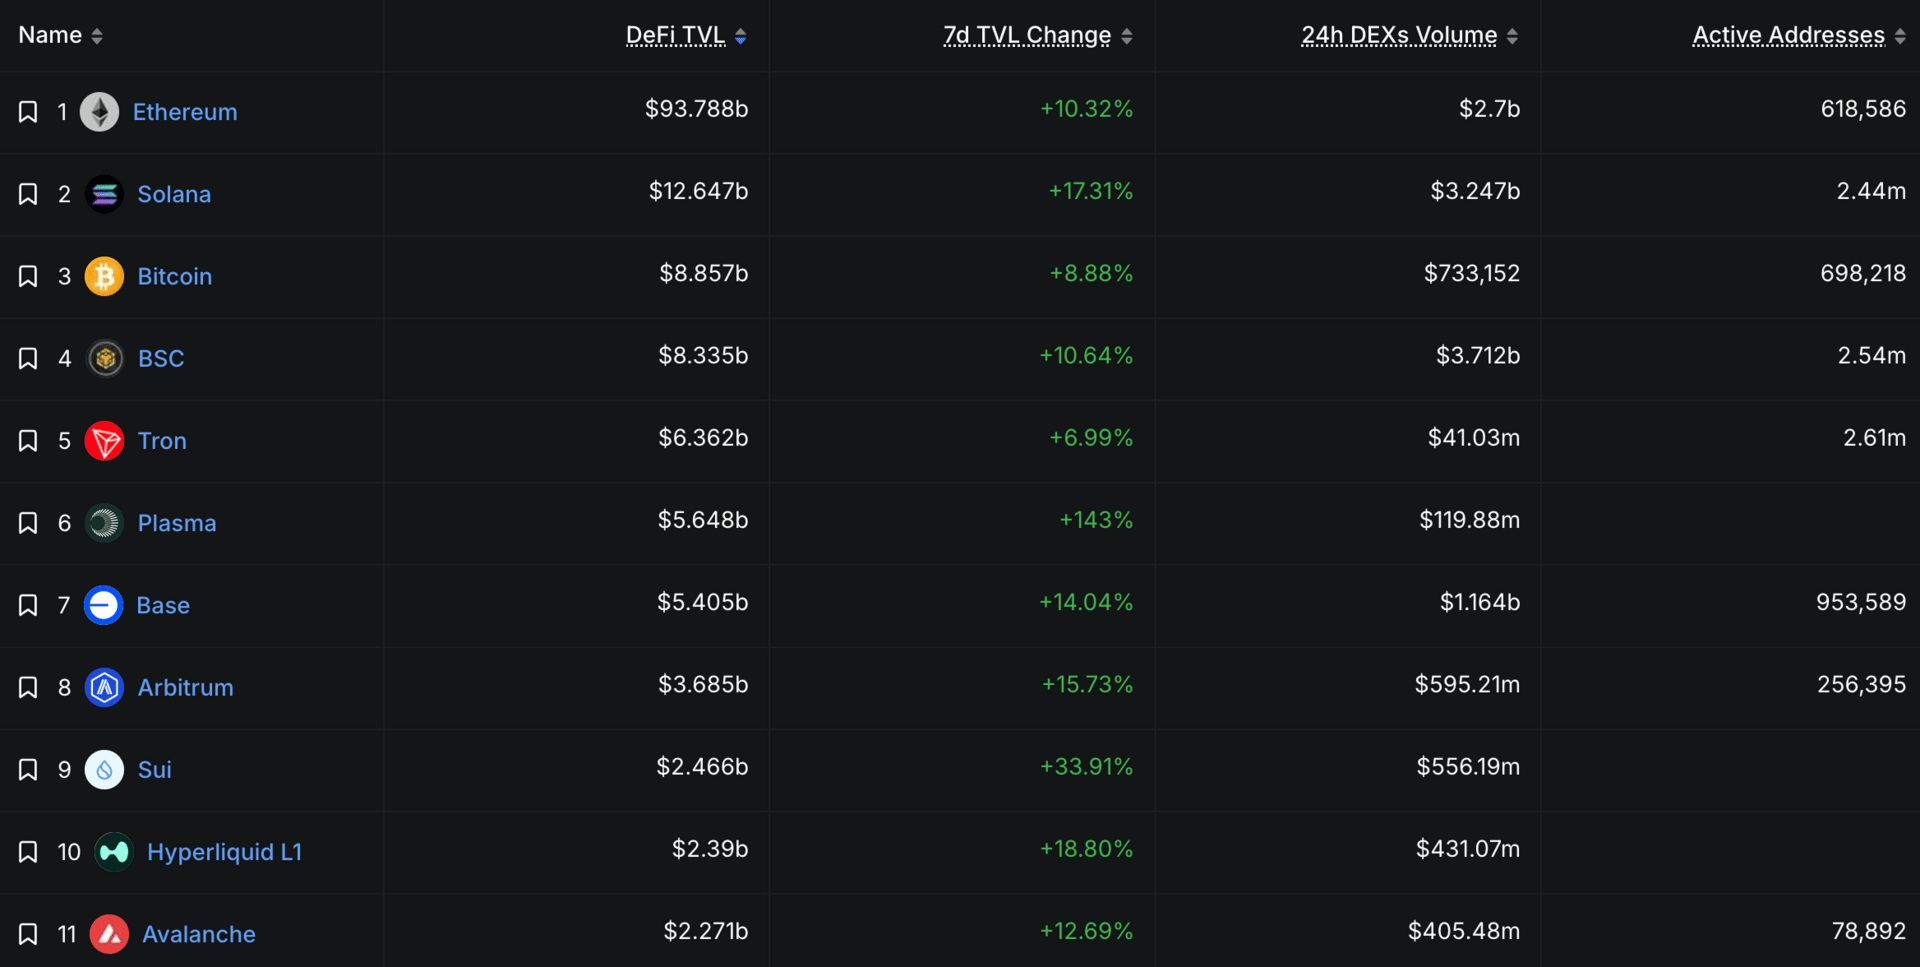Open the Bitcoin chain page link
Image resolution: width=1920 pixels, height=967 pixels.
tap(175, 276)
